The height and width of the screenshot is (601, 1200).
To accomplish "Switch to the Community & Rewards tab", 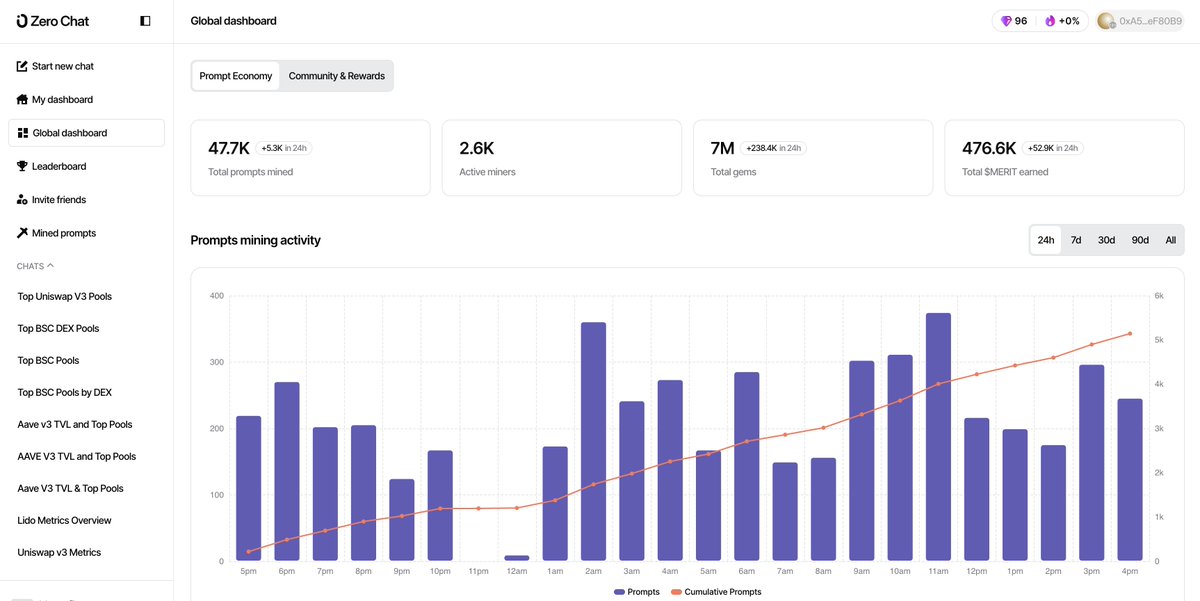I will click(x=336, y=75).
